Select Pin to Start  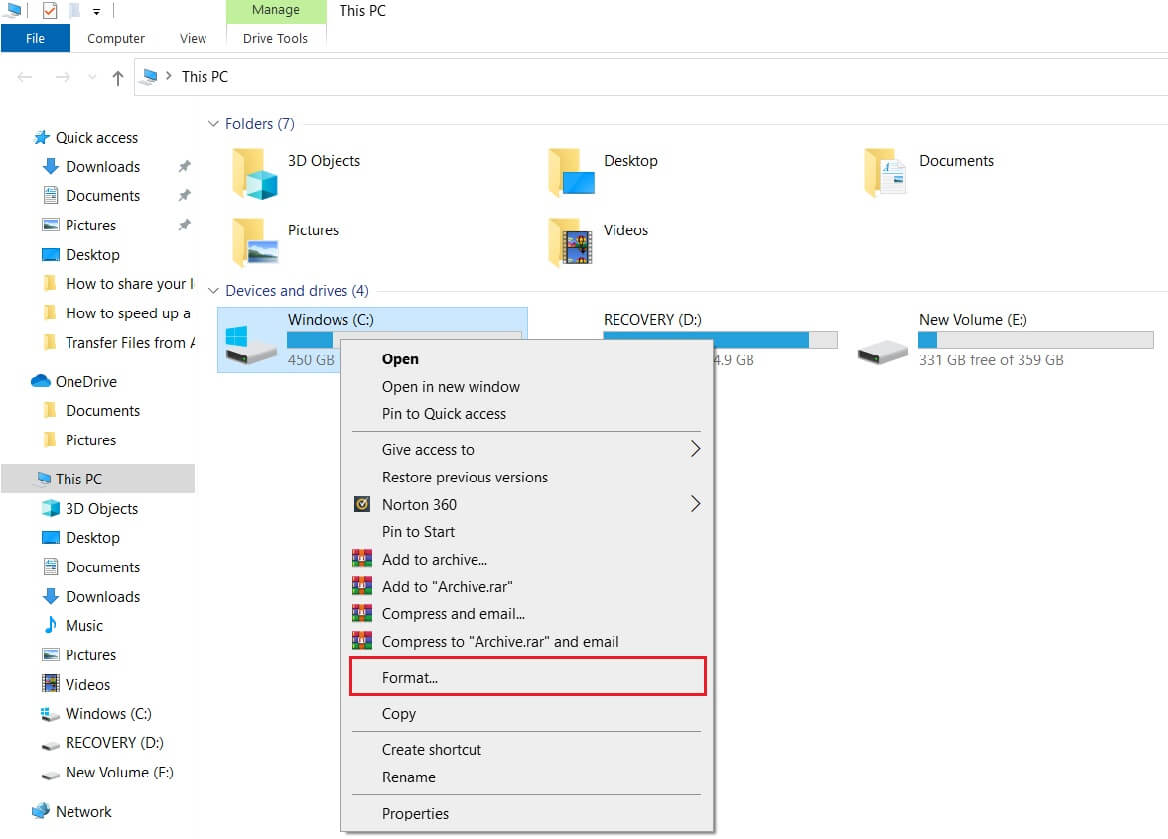point(527,531)
